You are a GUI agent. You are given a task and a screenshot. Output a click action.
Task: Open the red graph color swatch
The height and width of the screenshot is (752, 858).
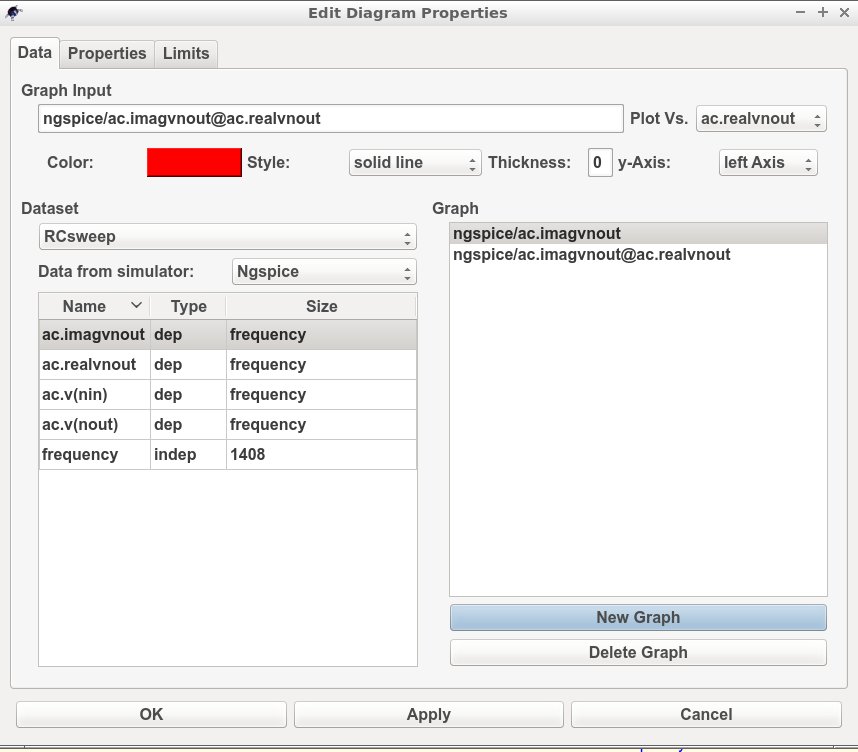point(194,163)
